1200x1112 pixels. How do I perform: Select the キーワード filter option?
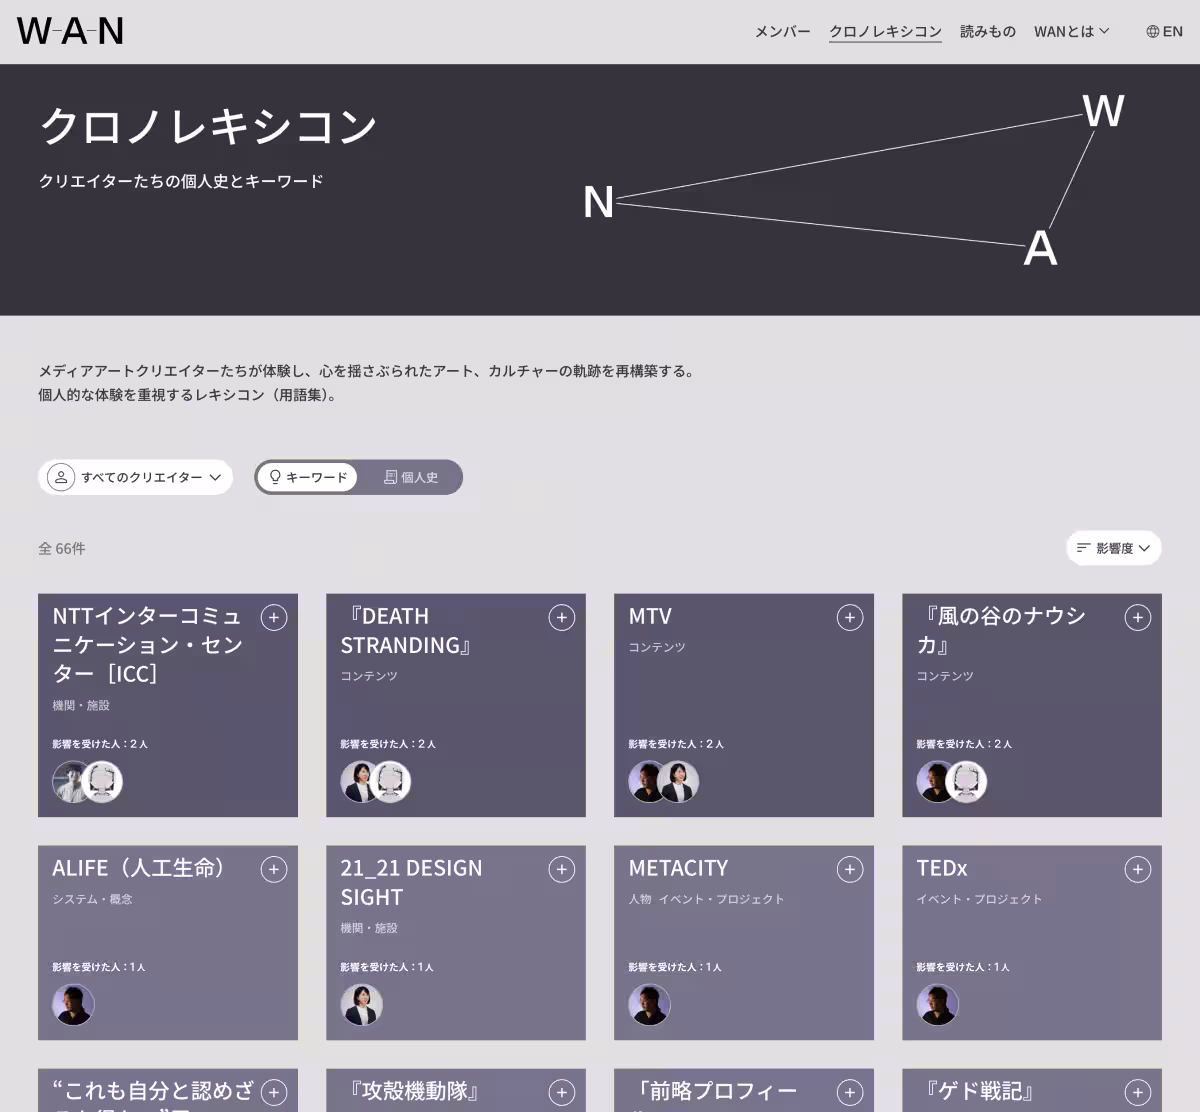307,477
